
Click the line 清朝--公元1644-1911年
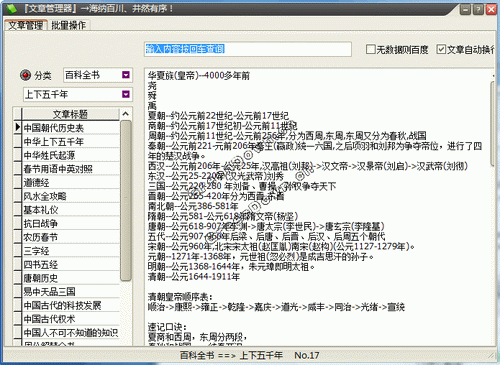(x=194, y=277)
